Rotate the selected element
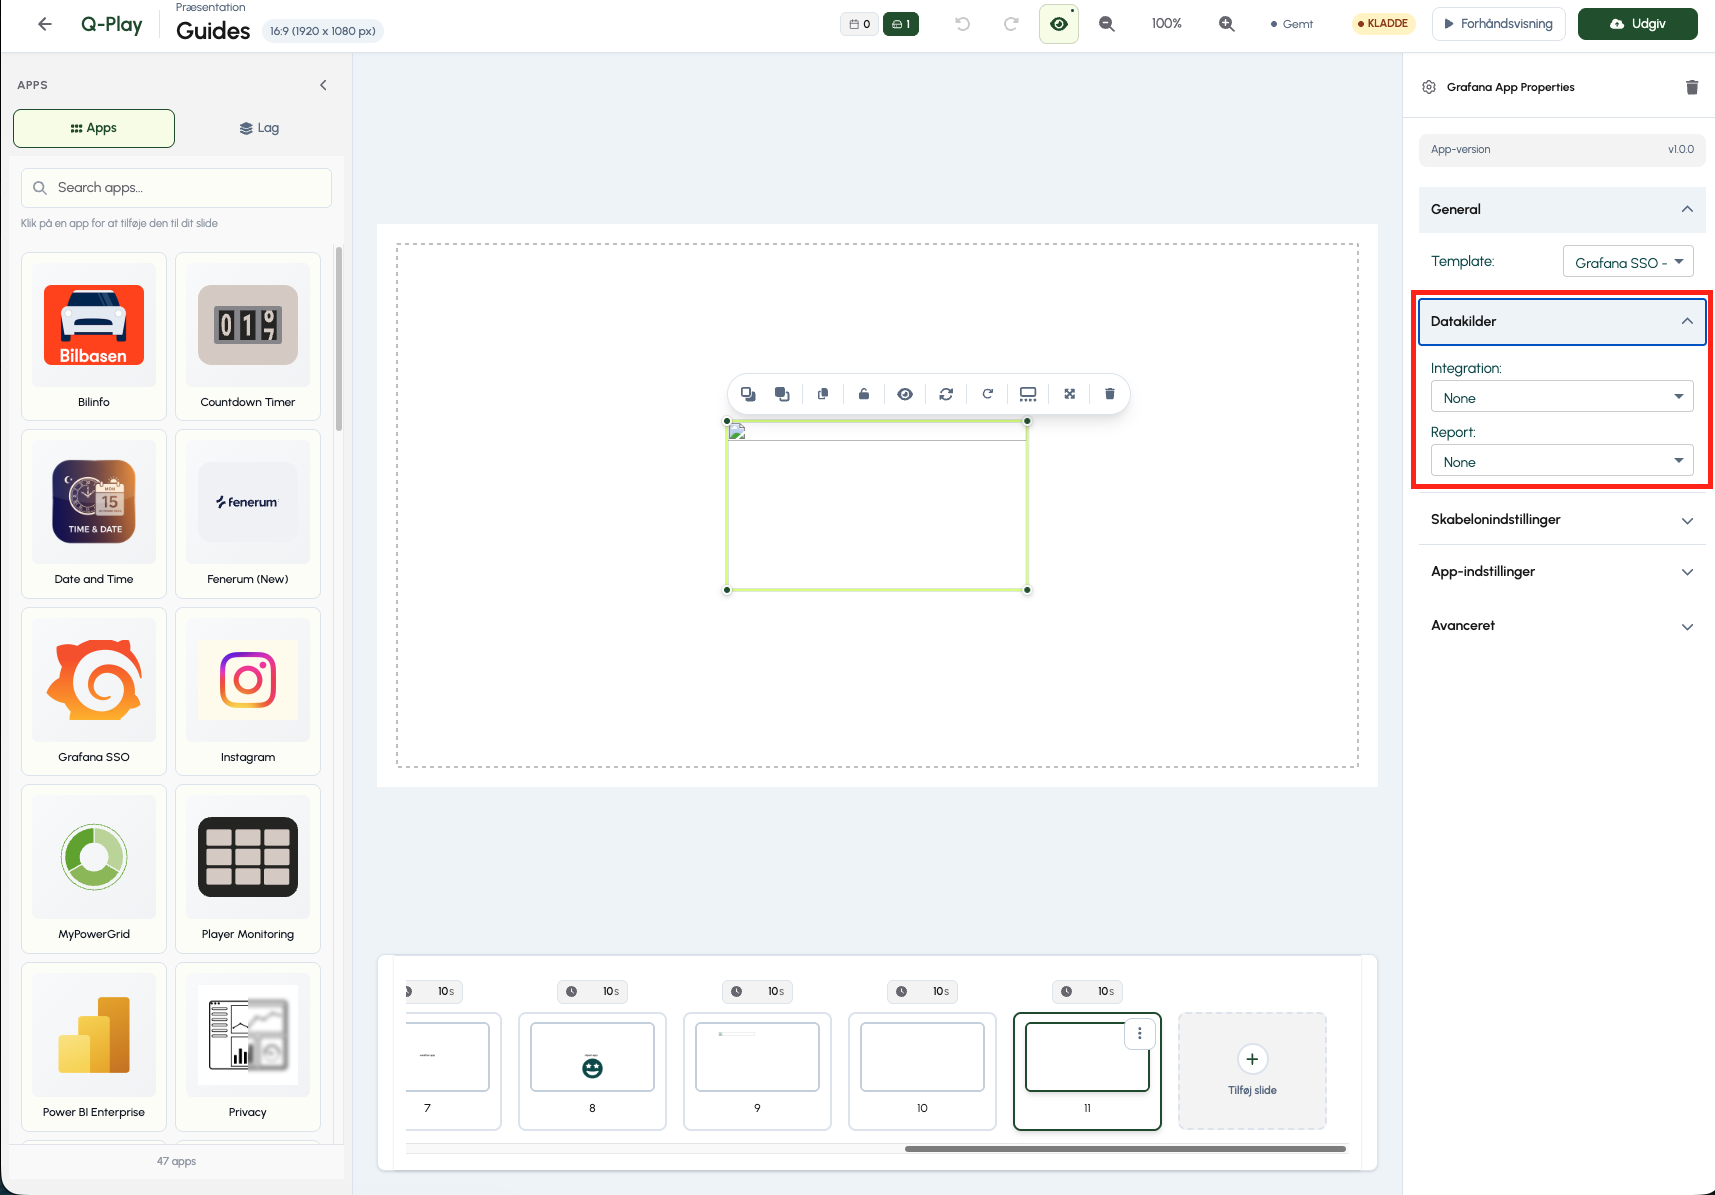The height and width of the screenshot is (1195, 1715). pyautogui.click(x=987, y=394)
